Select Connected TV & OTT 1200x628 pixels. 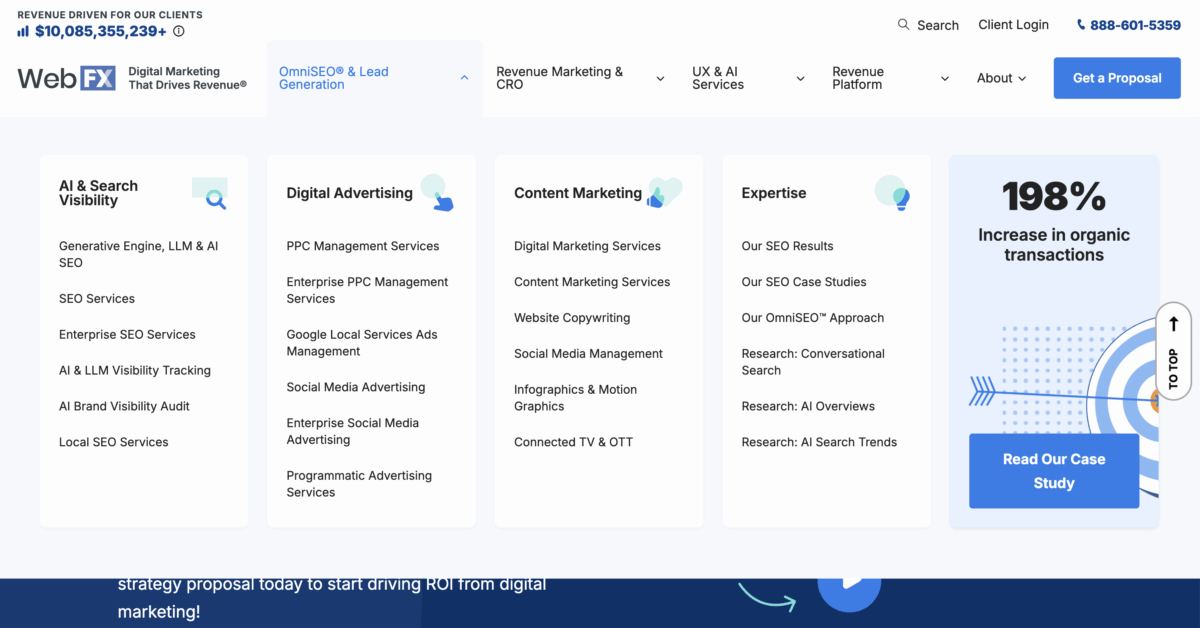click(574, 442)
